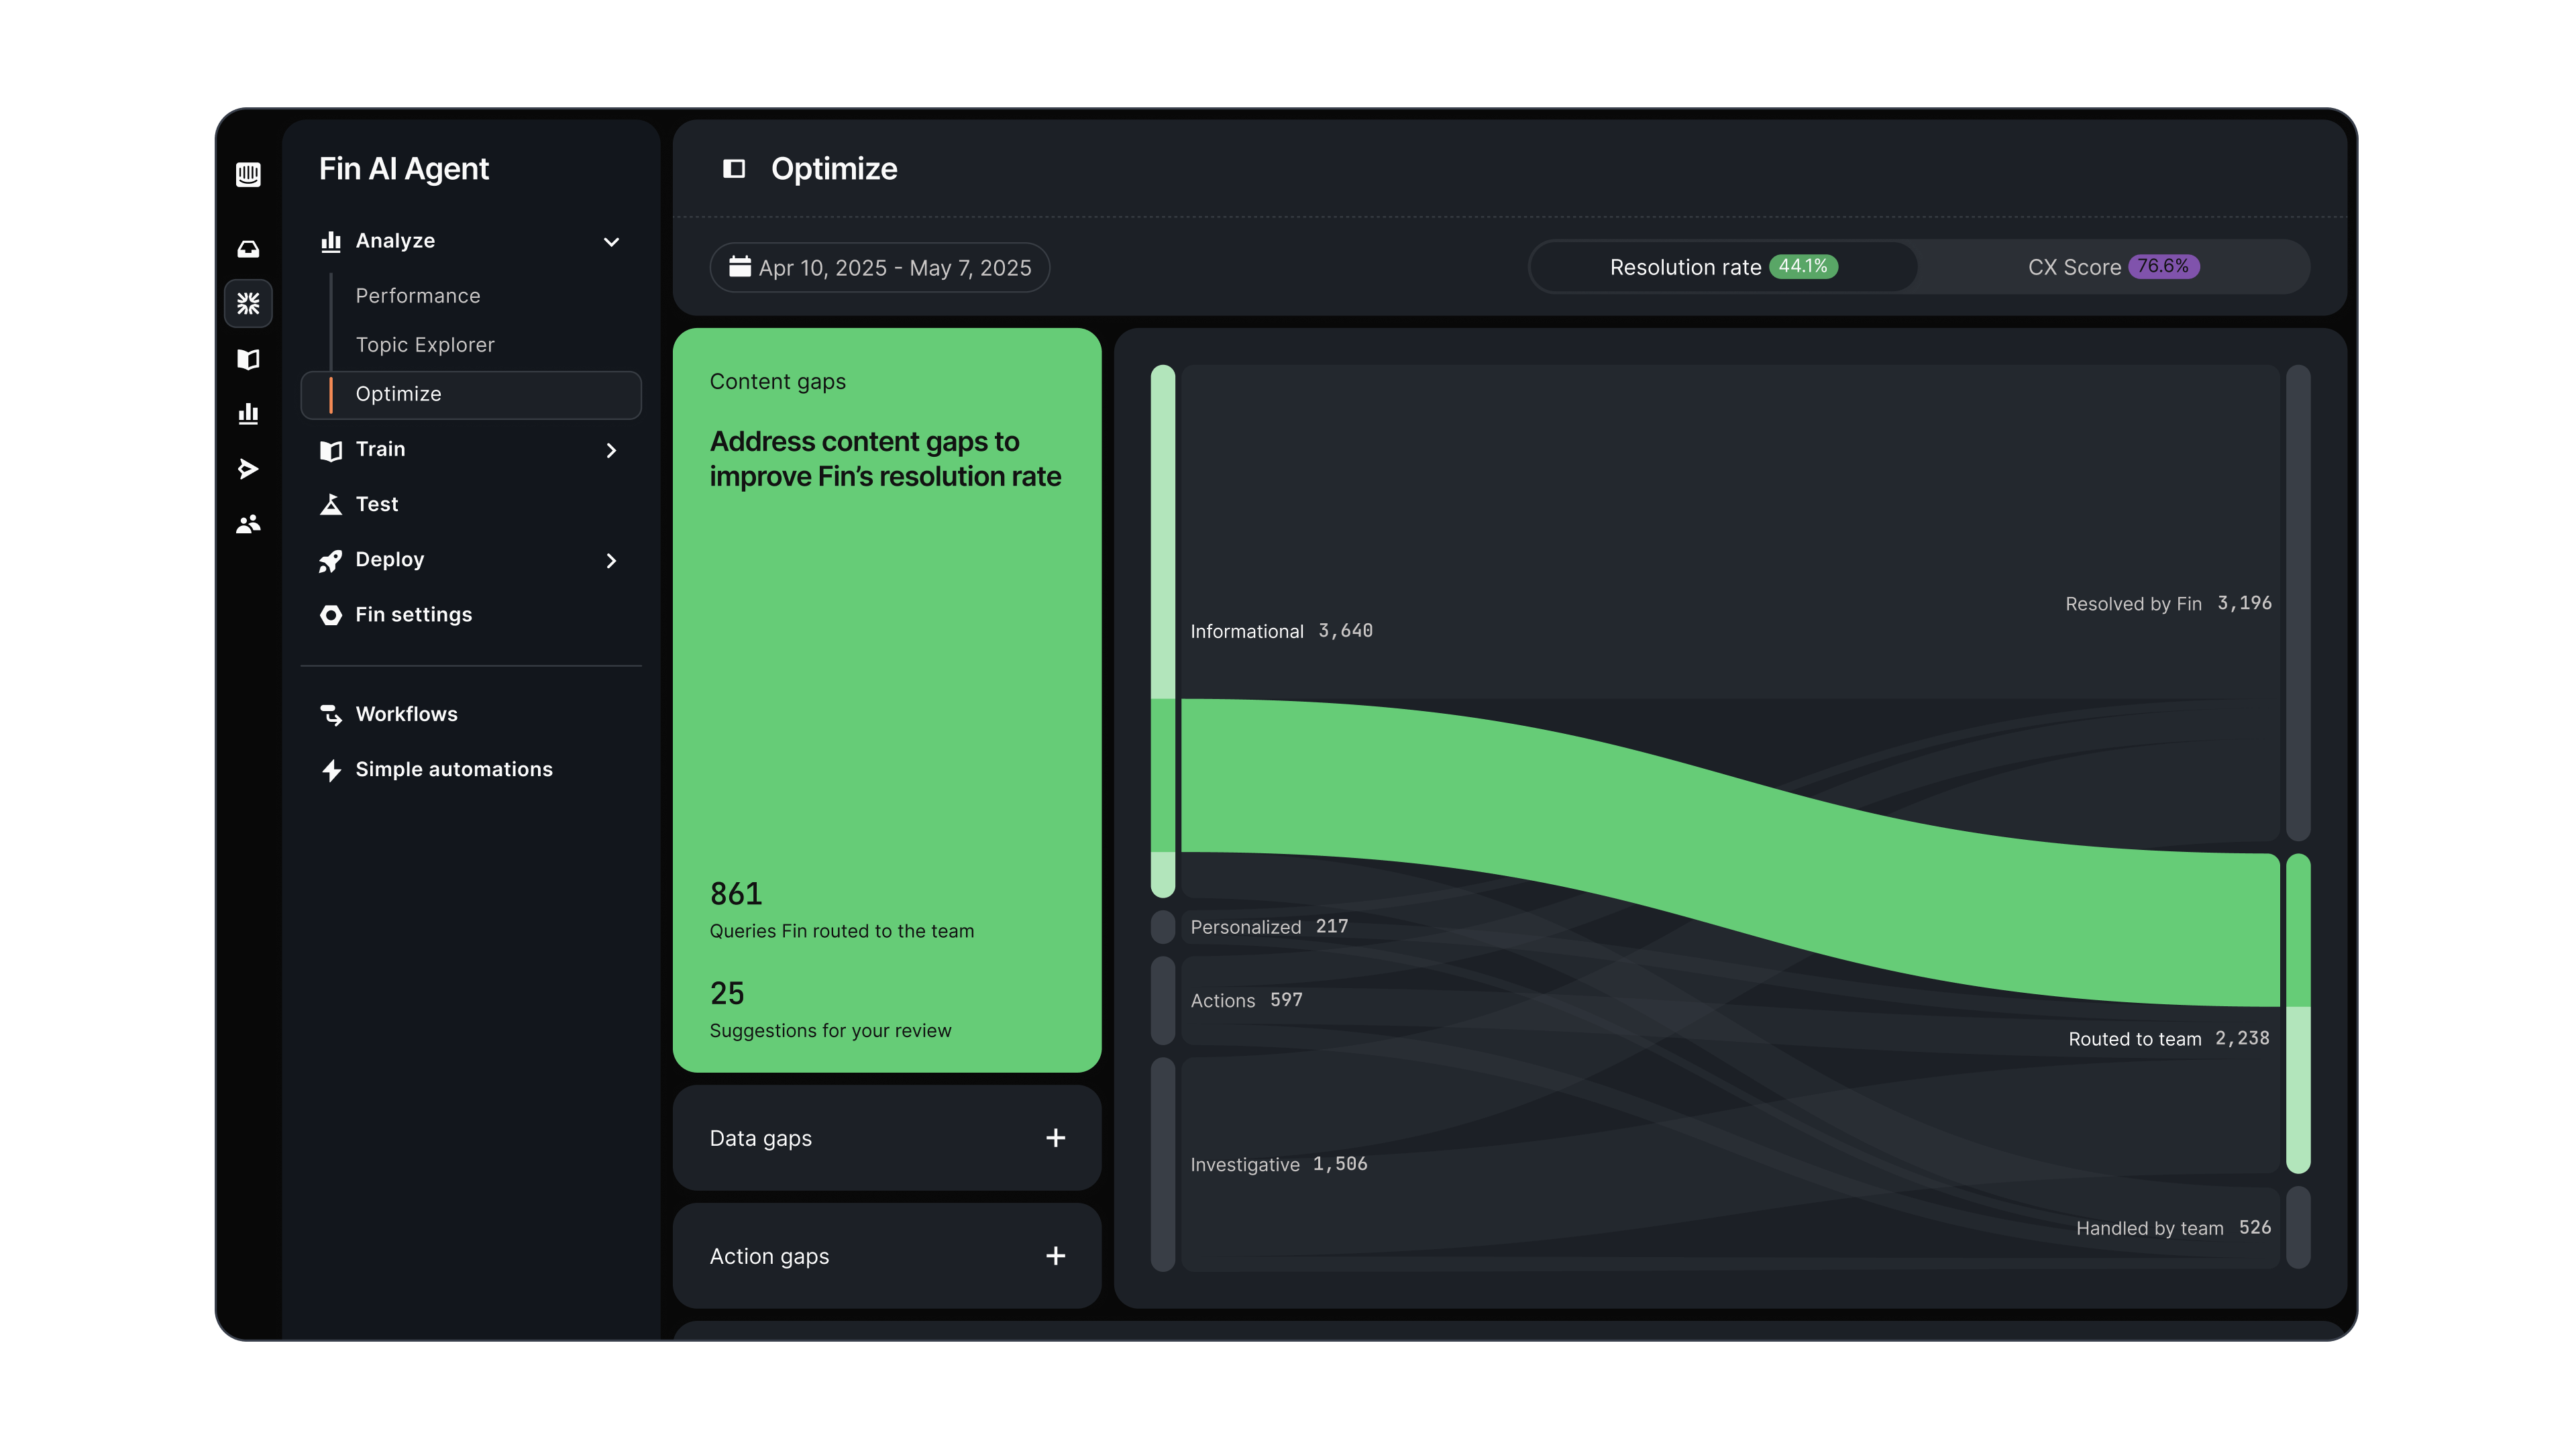The image size is (2576, 1449).
Task: Expand the Action gaps panel
Action: coord(1055,1255)
